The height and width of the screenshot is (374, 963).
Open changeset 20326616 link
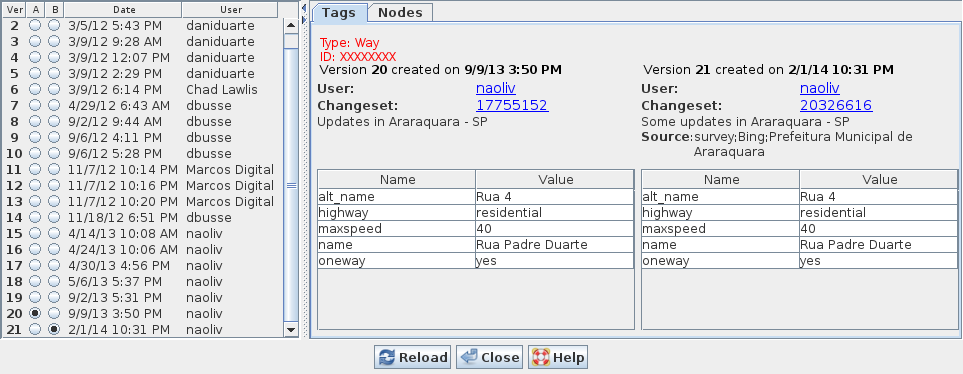tap(836, 105)
